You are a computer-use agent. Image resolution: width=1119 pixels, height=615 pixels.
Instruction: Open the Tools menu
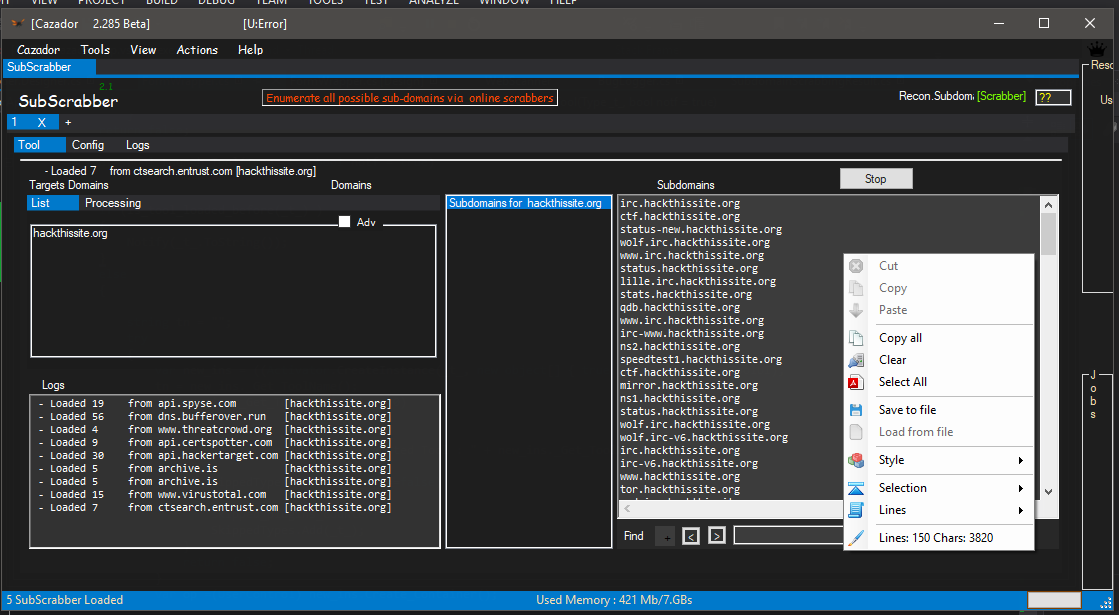pos(95,50)
